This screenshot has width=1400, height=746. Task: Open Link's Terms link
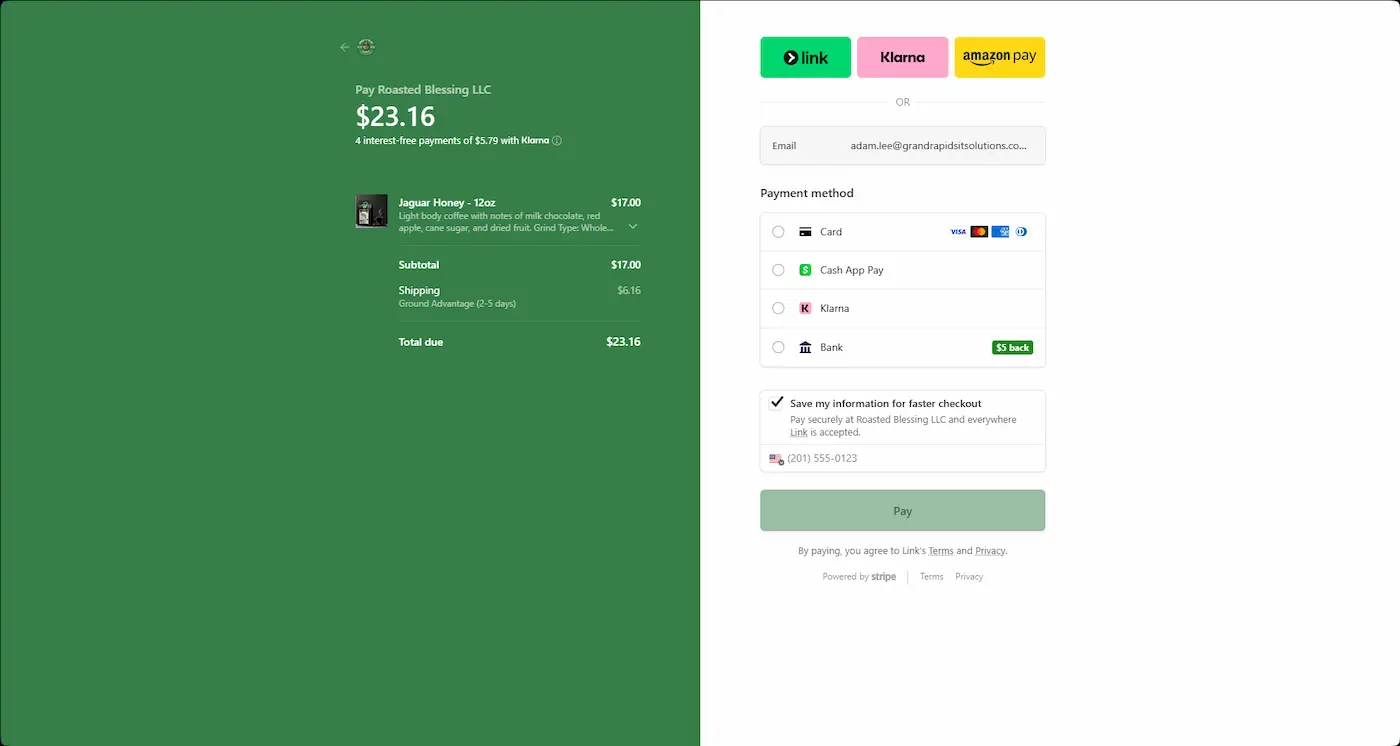pyautogui.click(x=940, y=551)
